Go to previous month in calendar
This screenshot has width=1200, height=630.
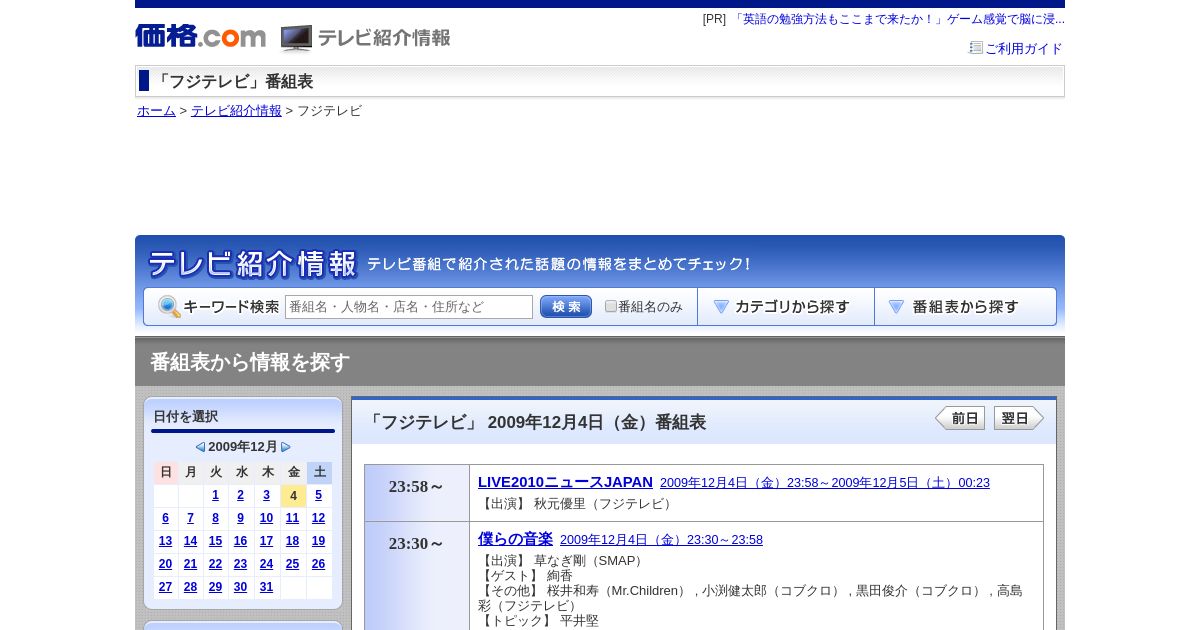tap(200, 447)
